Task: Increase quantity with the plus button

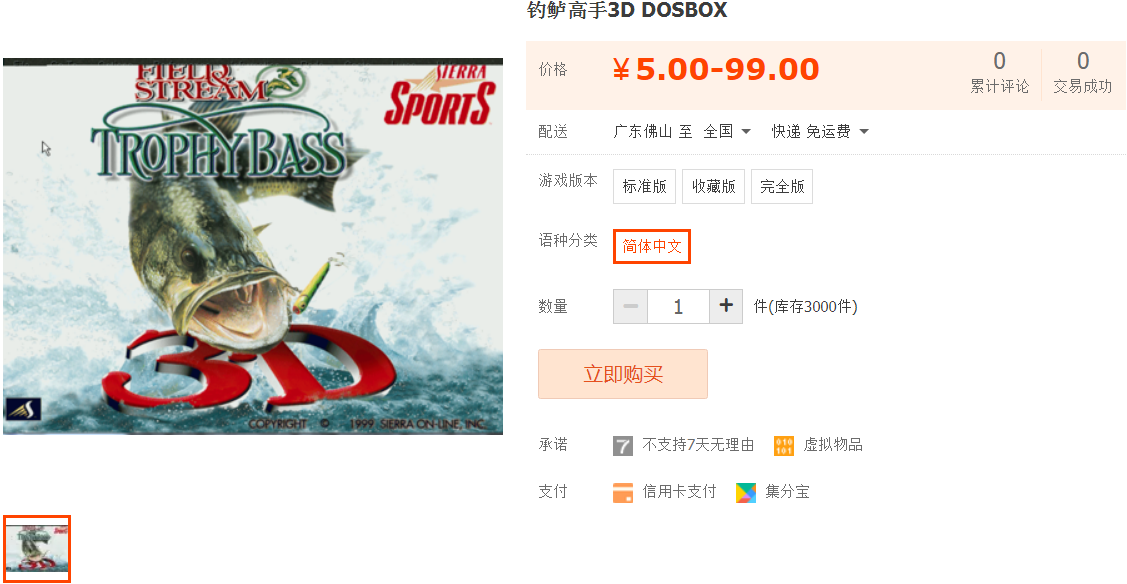Action: coord(726,307)
